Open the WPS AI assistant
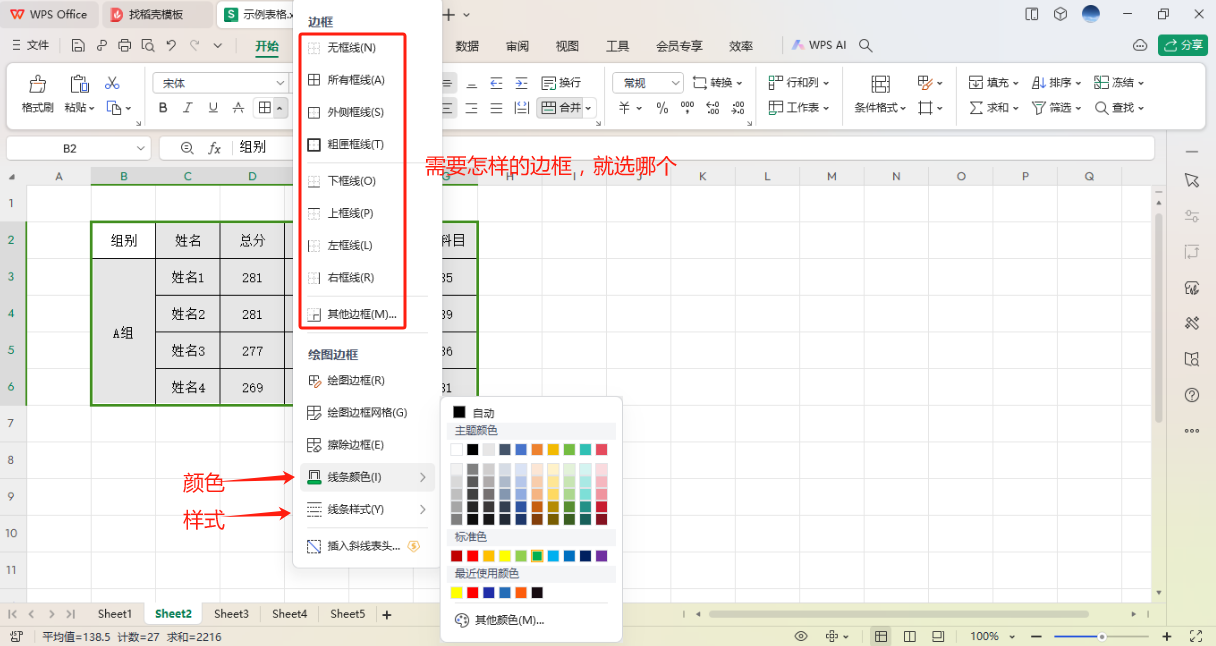The width and height of the screenshot is (1216, 646). pos(819,45)
